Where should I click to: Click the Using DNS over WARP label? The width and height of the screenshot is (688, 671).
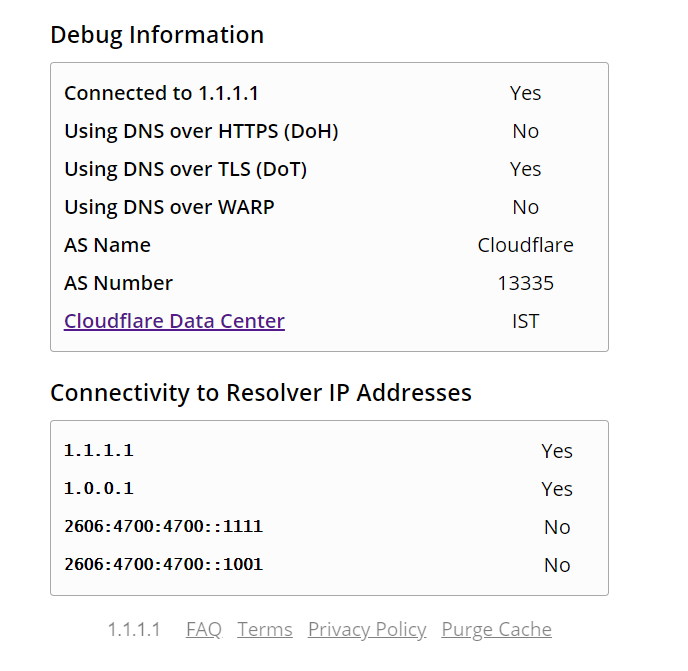point(169,207)
